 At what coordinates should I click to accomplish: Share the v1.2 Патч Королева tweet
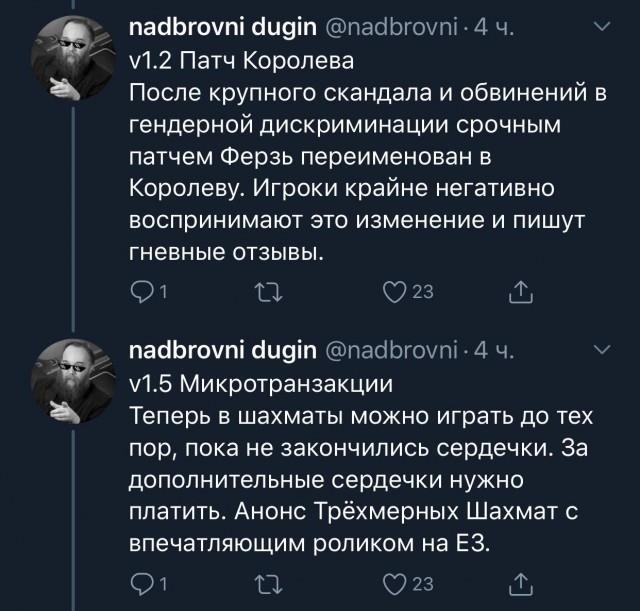point(519,290)
